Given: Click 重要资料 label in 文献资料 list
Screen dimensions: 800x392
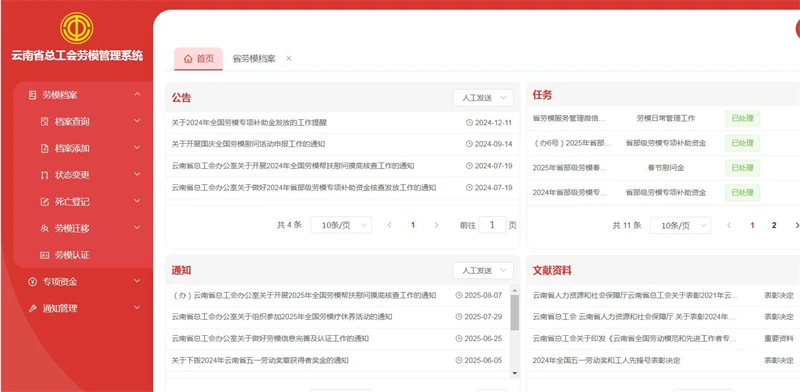Looking at the screenshot, I should coord(779,338).
